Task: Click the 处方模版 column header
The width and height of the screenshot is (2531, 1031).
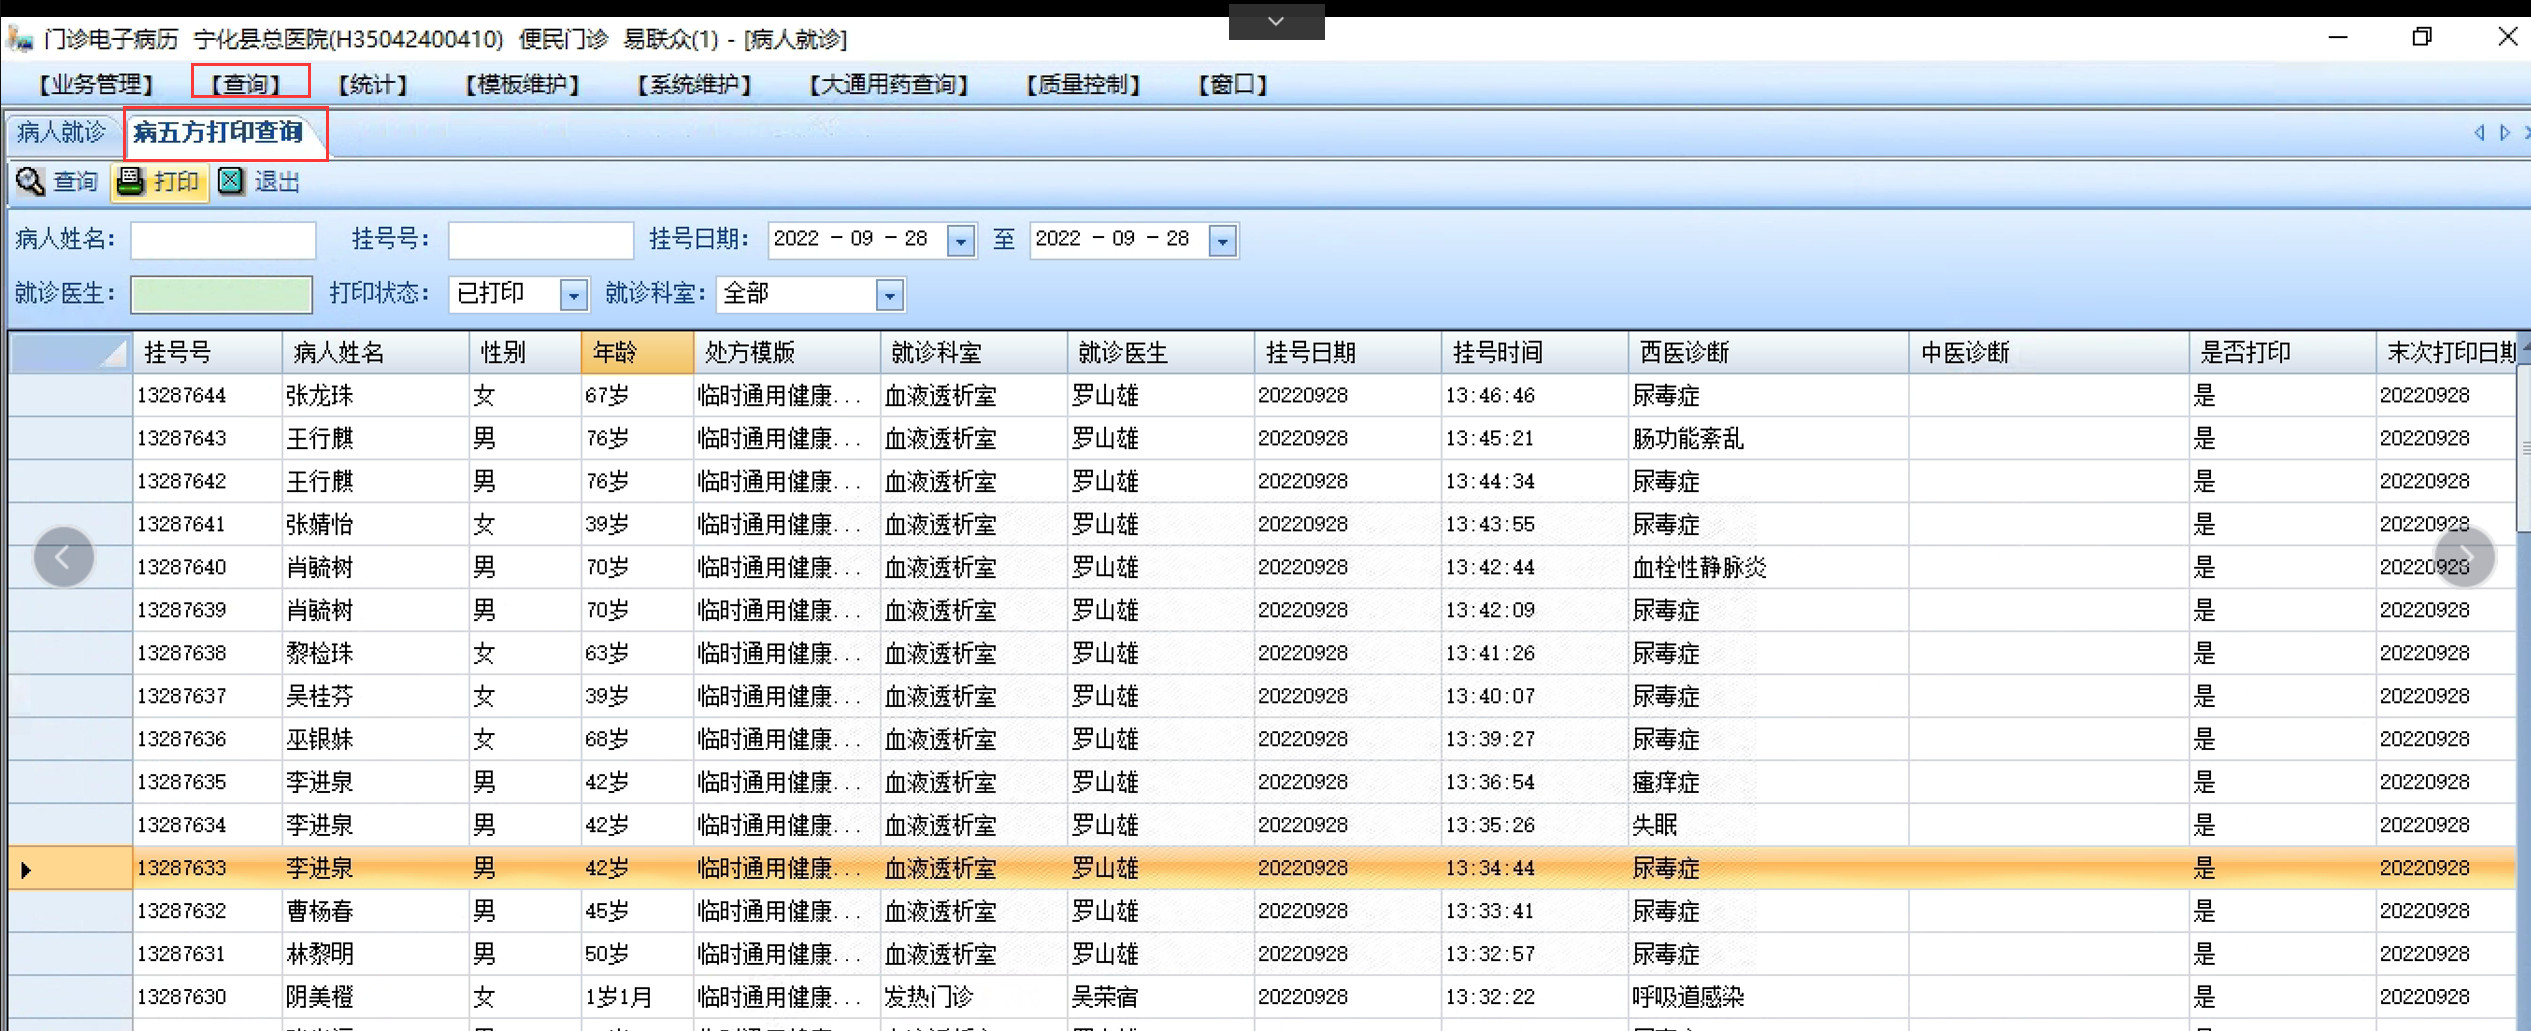Action: (x=786, y=353)
